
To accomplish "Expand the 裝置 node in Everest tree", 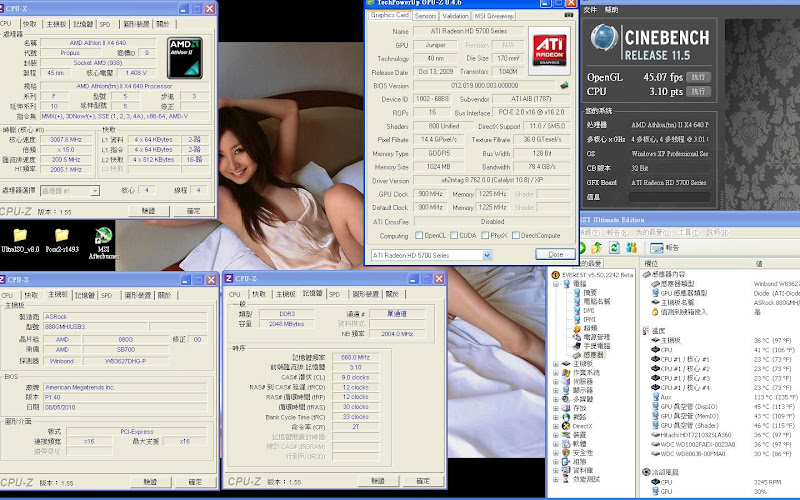I will [556, 435].
